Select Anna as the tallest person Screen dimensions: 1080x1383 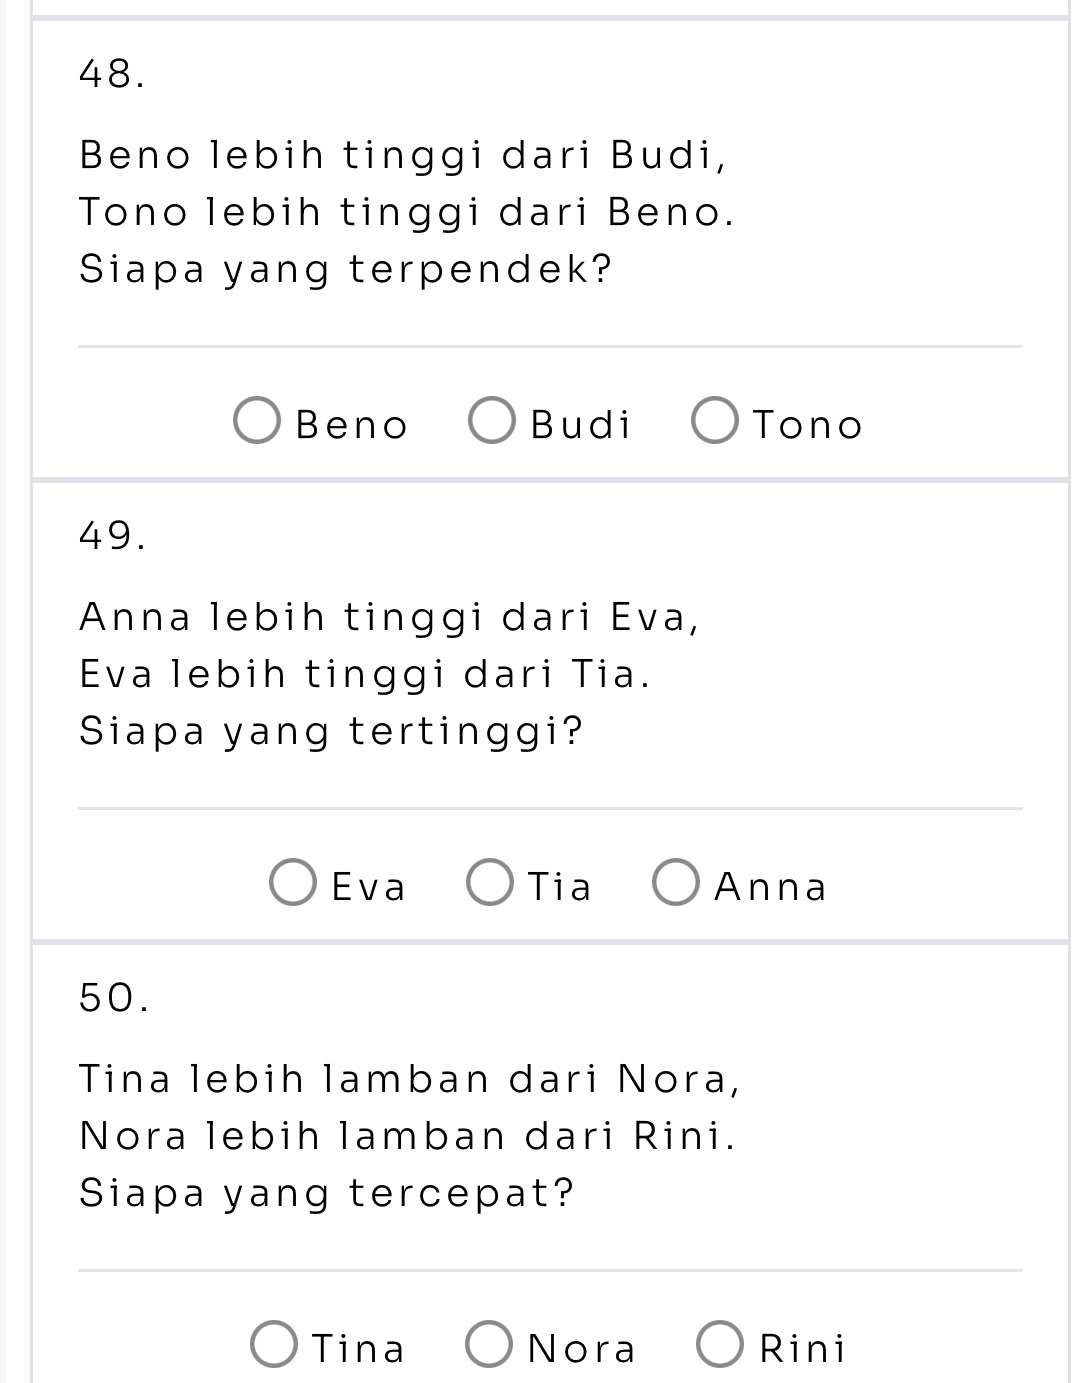coord(674,884)
